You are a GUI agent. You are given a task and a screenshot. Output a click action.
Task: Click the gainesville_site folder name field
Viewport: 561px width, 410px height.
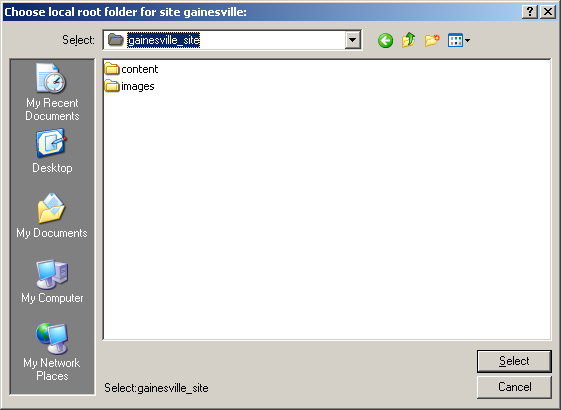pyautogui.click(x=232, y=40)
